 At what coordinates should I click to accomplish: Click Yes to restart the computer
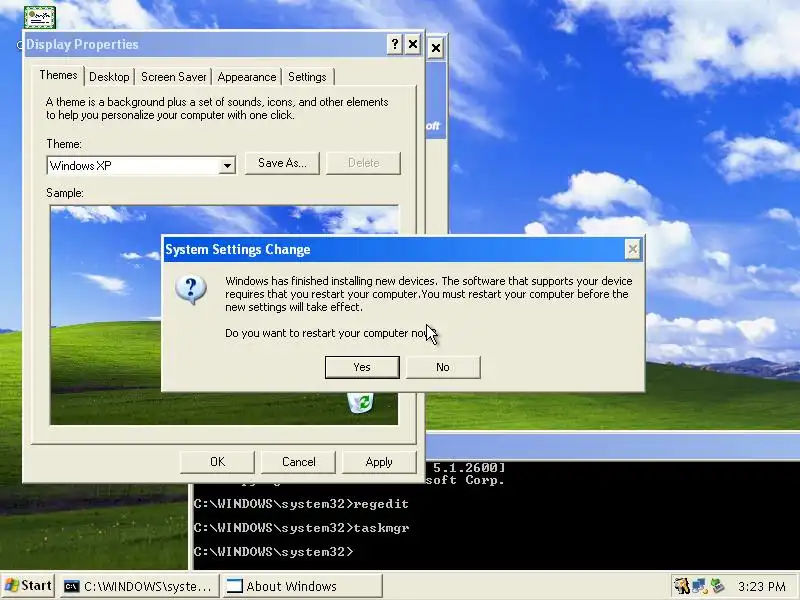[x=362, y=367]
